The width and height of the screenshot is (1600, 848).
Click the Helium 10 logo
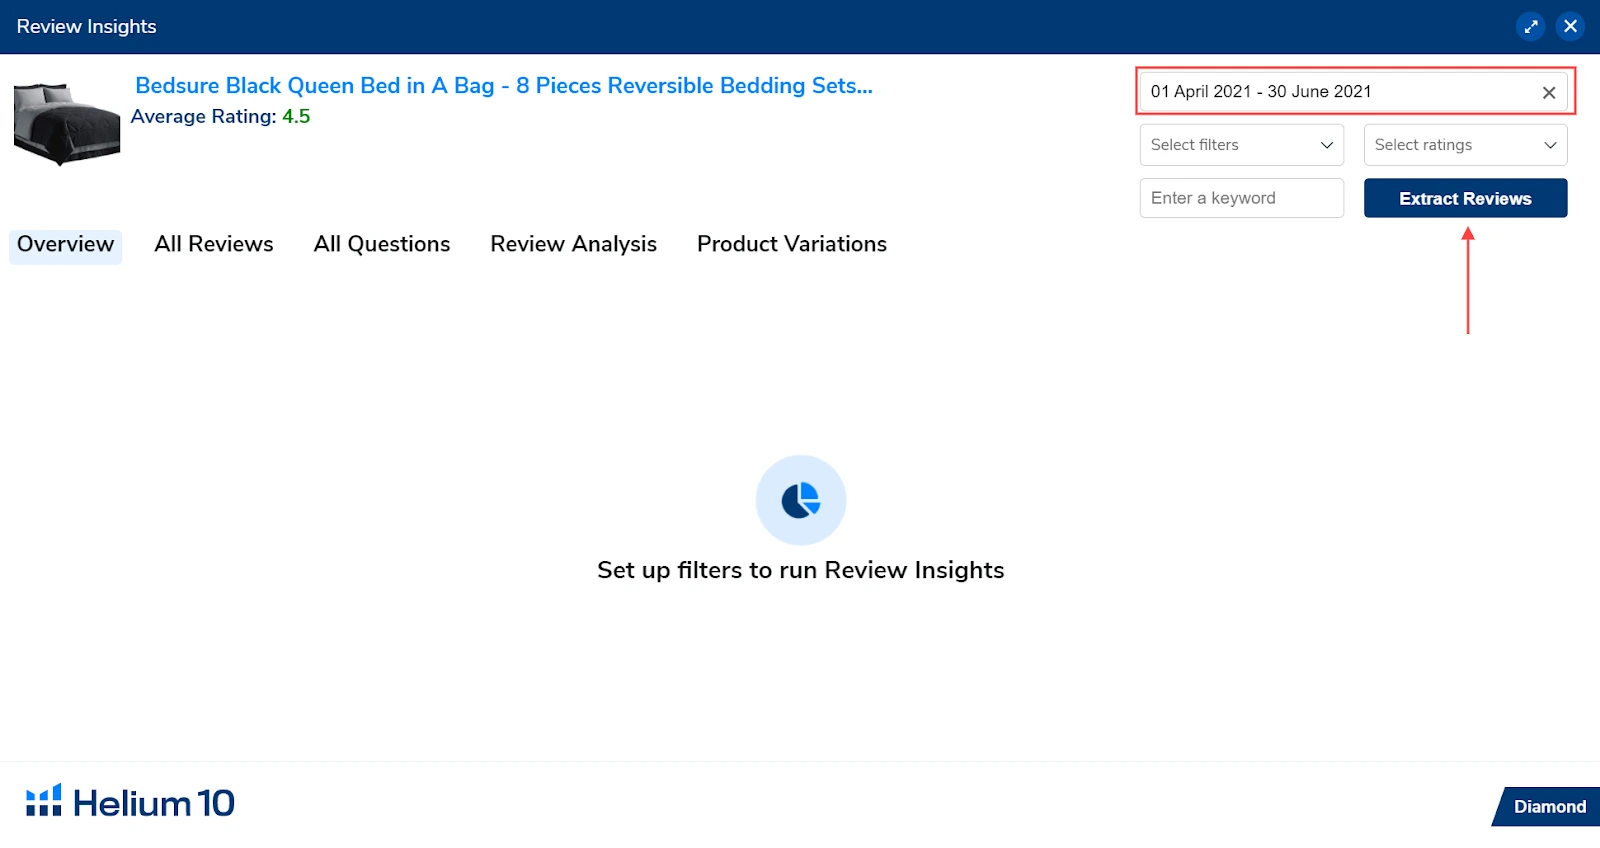click(130, 802)
